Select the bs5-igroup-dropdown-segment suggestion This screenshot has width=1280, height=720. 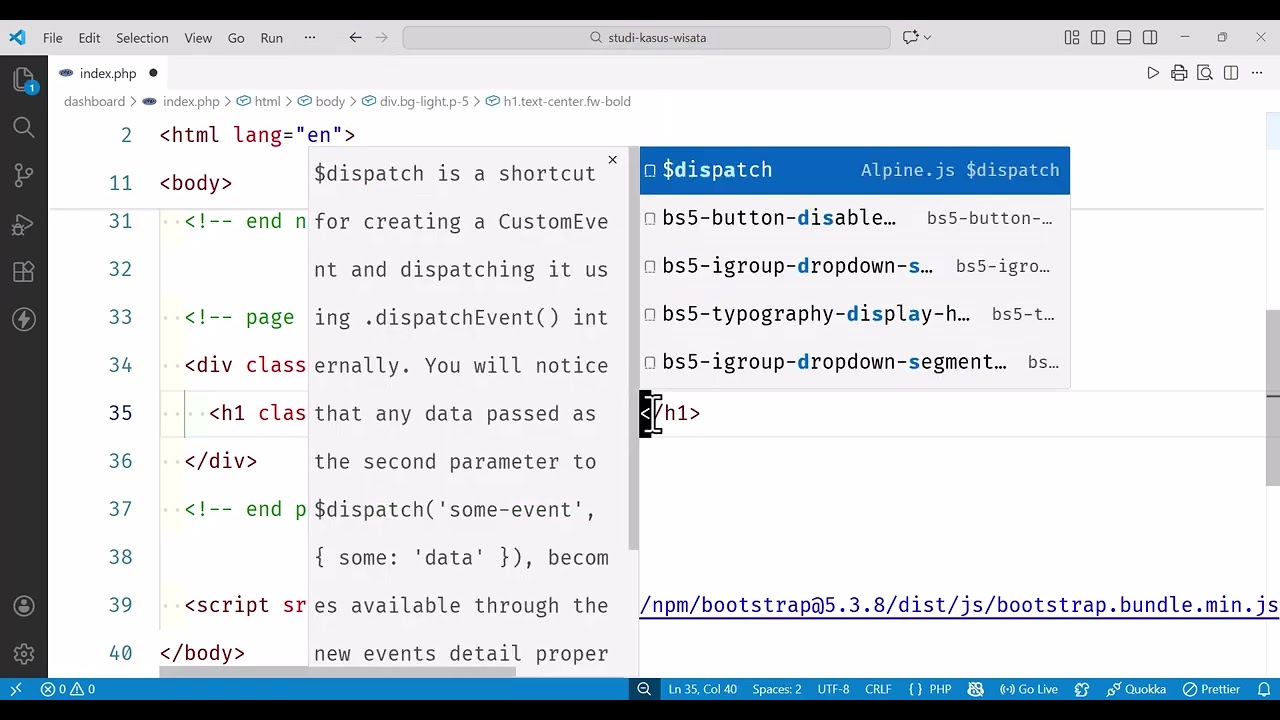pyautogui.click(x=855, y=362)
